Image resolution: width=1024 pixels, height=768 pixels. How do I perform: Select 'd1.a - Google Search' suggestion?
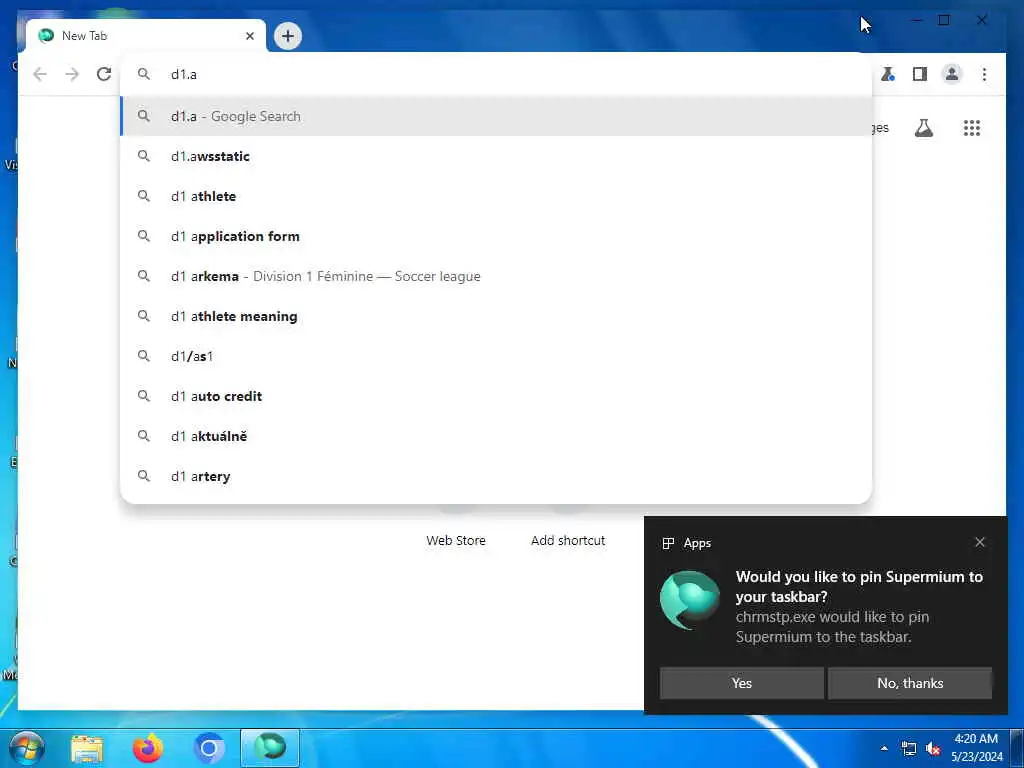pyautogui.click(x=496, y=116)
